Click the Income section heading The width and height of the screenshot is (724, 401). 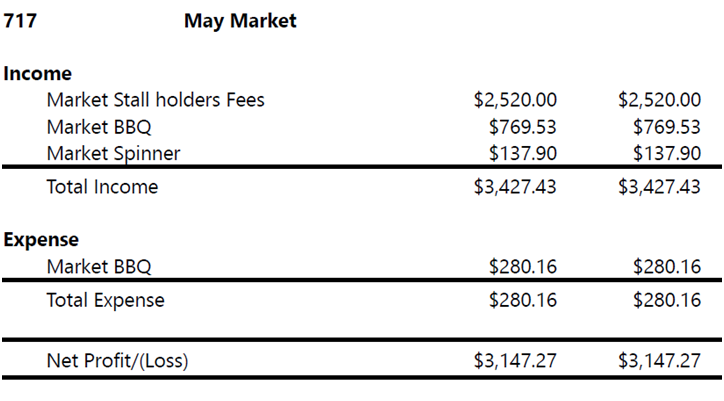[37, 73]
